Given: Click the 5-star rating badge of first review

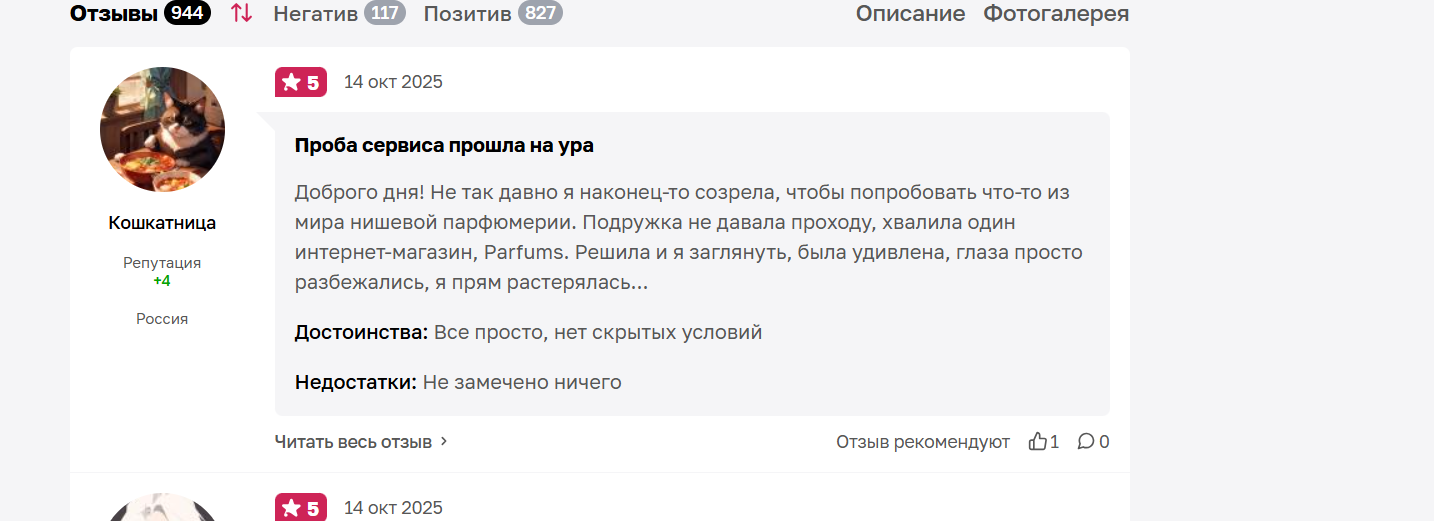Looking at the screenshot, I should click(301, 82).
